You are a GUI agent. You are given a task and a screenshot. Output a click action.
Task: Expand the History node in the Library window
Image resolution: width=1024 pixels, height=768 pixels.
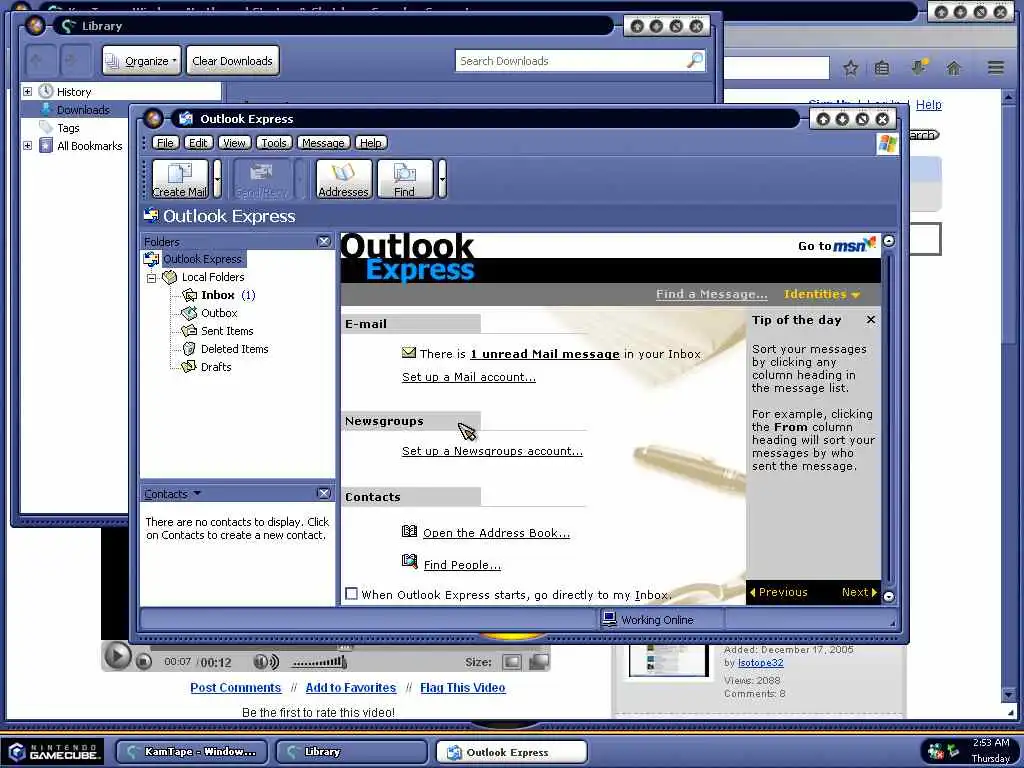[27, 91]
